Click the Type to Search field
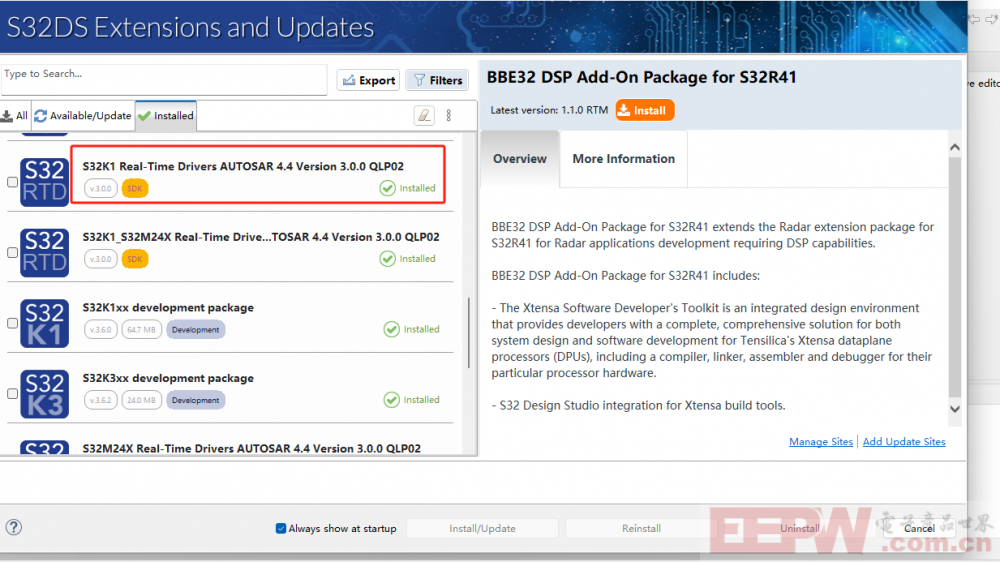This screenshot has height=562, width=1000. [x=164, y=80]
